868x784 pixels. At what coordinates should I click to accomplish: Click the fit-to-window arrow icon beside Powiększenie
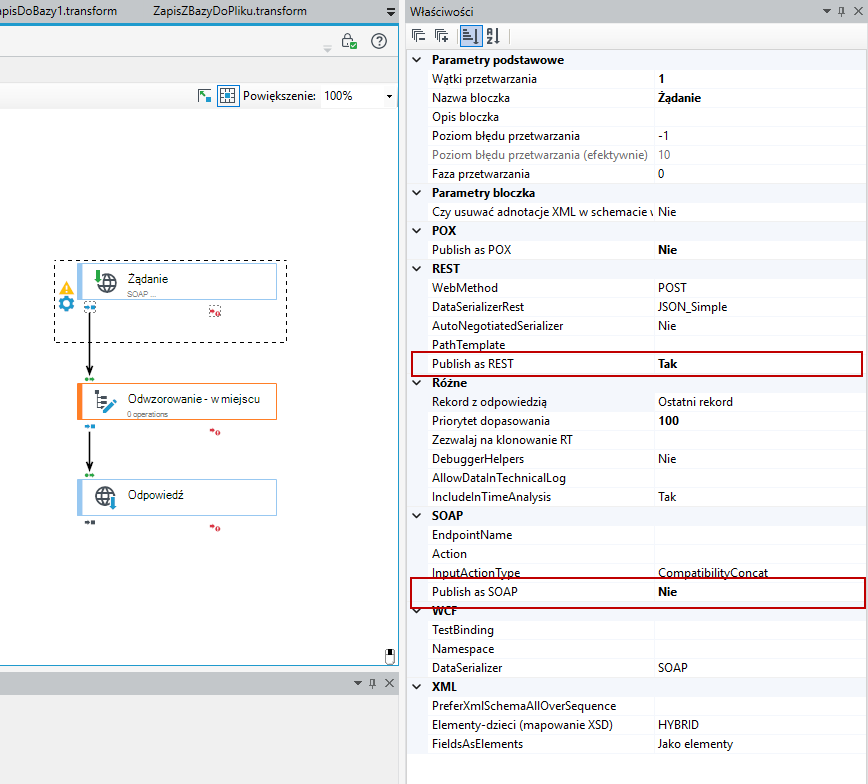pos(204,96)
